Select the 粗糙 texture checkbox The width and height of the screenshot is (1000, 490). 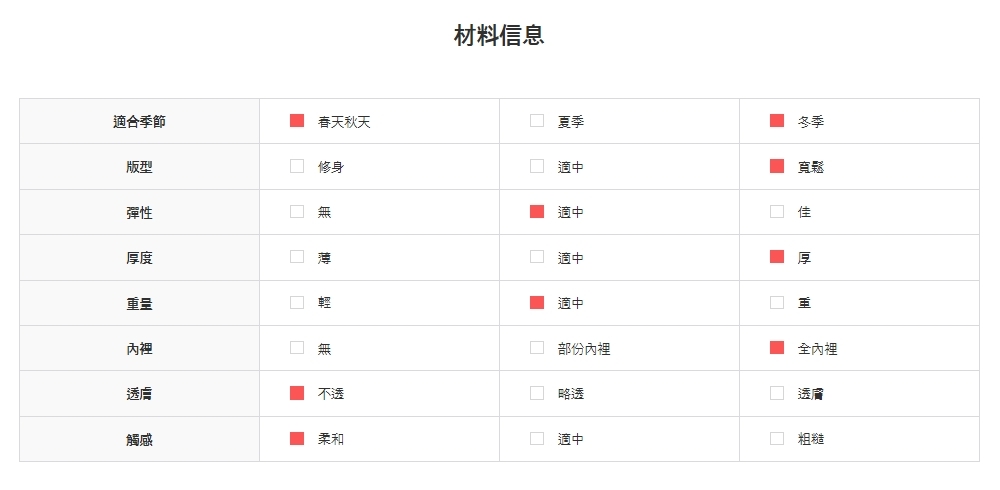click(777, 438)
